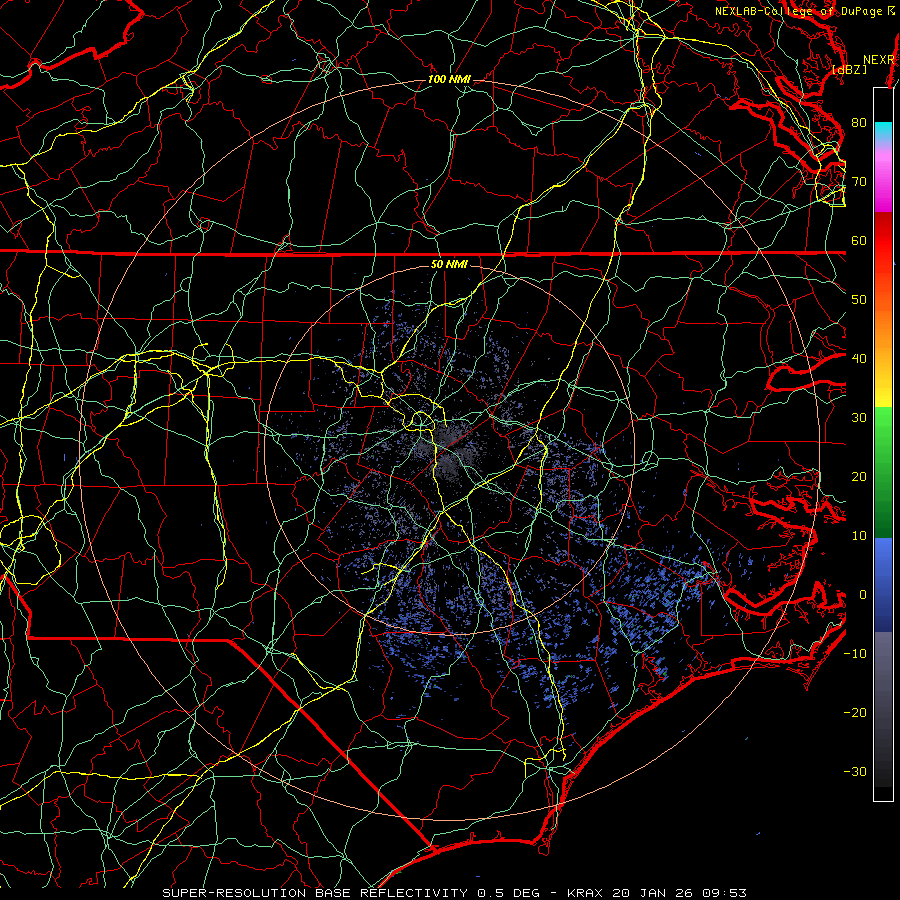Click the green segment of the color bar

coord(883,471)
